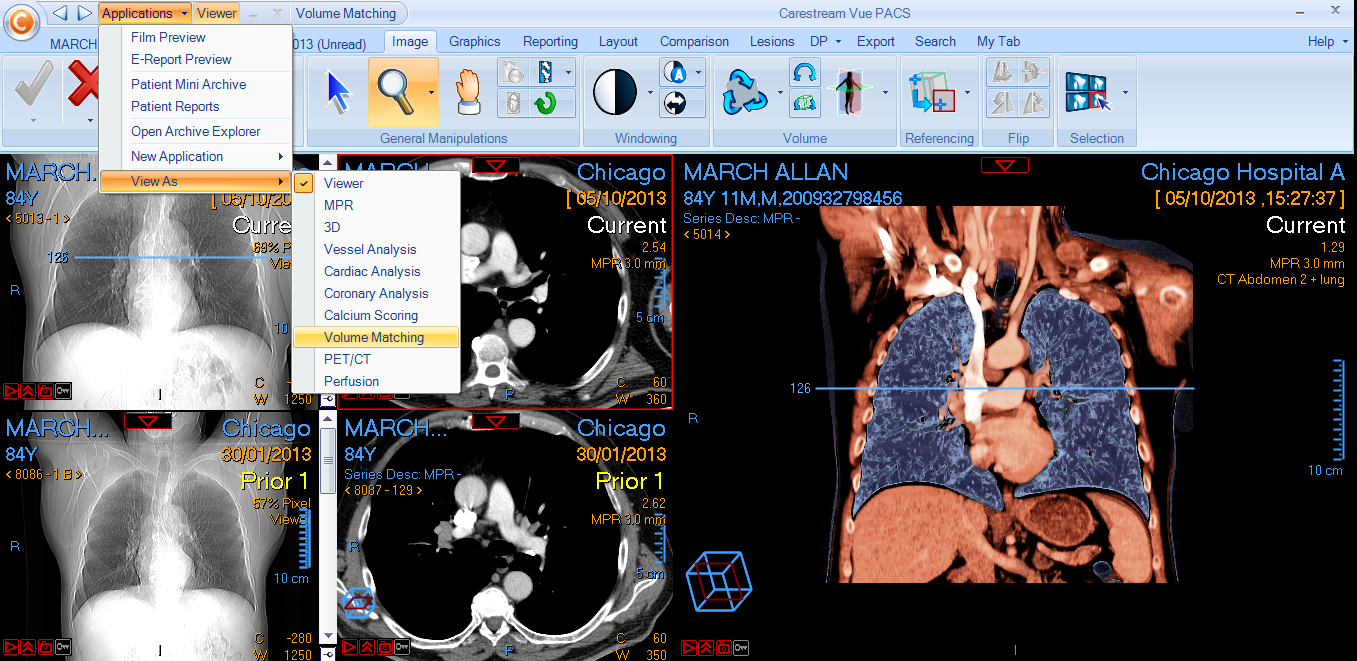Click the '< 8087 - 129 >' series label

click(x=385, y=490)
